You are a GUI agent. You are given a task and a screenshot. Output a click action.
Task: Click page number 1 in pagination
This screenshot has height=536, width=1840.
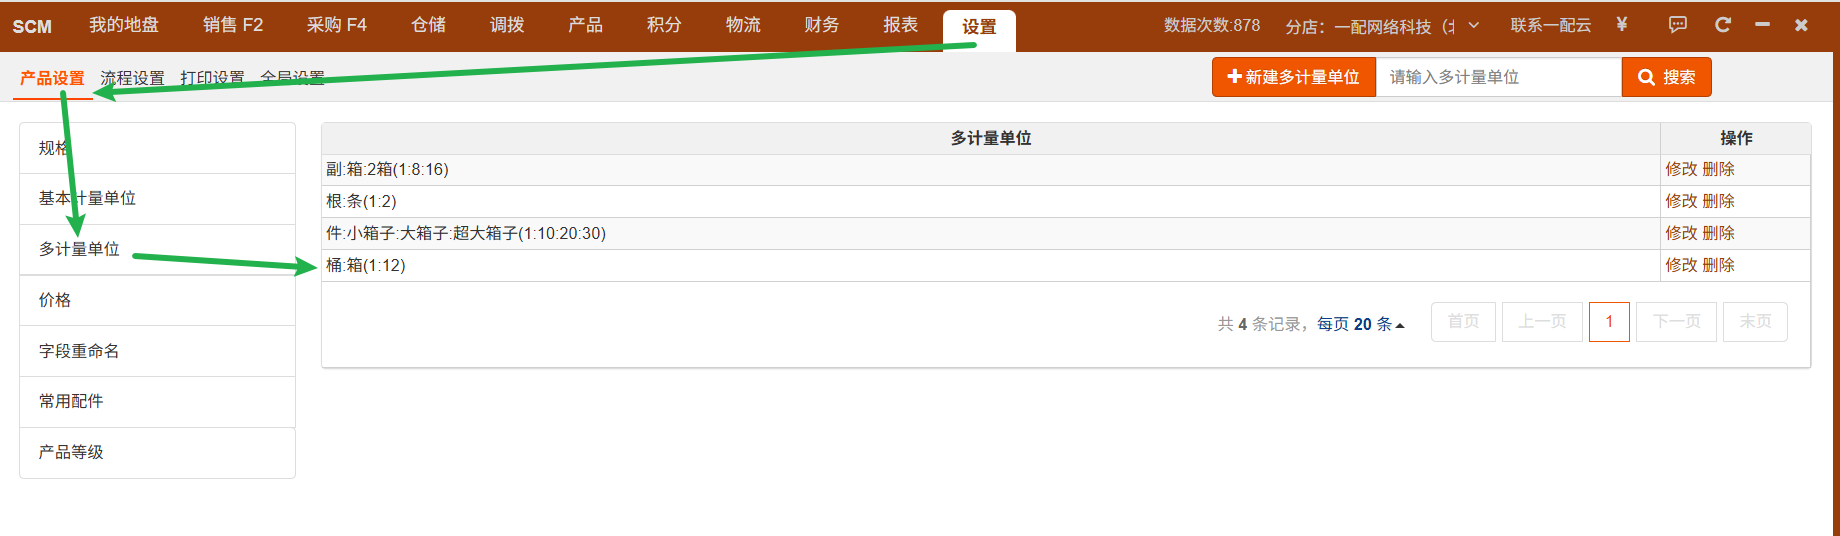click(1608, 322)
